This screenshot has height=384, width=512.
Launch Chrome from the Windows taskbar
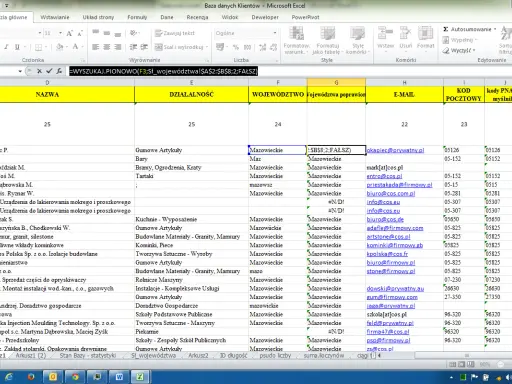point(75,377)
